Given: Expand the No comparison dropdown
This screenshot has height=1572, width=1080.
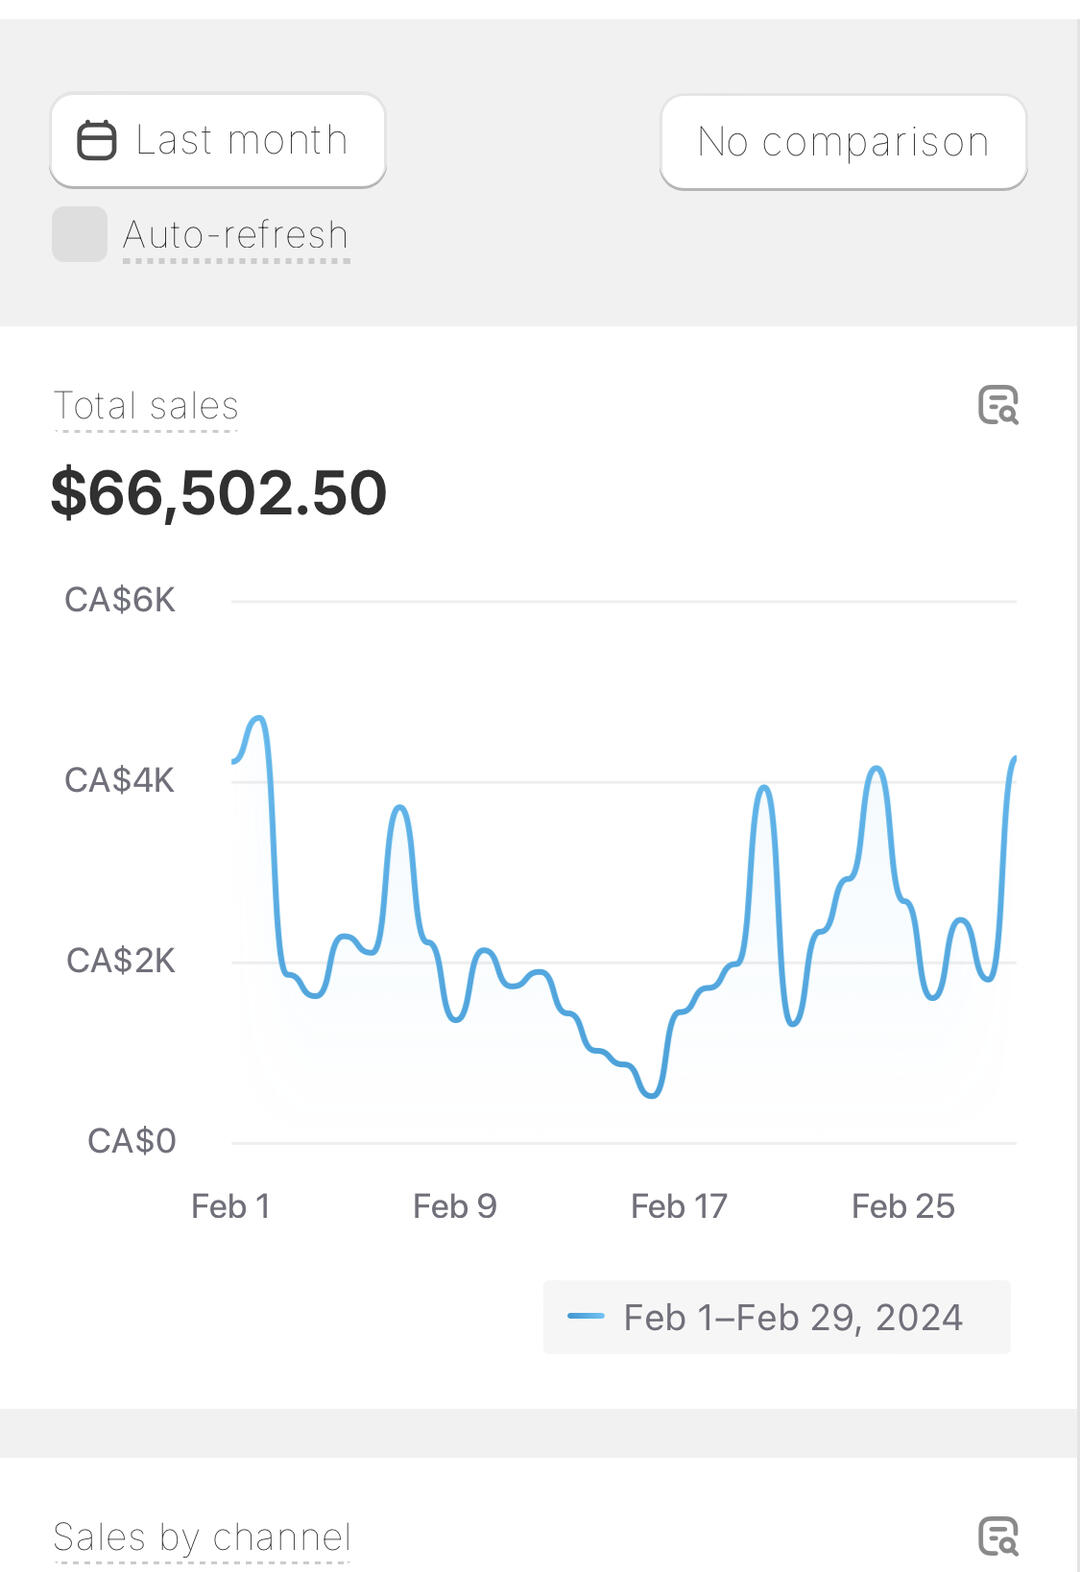Looking at the screenshot, I should pos(843,142).
